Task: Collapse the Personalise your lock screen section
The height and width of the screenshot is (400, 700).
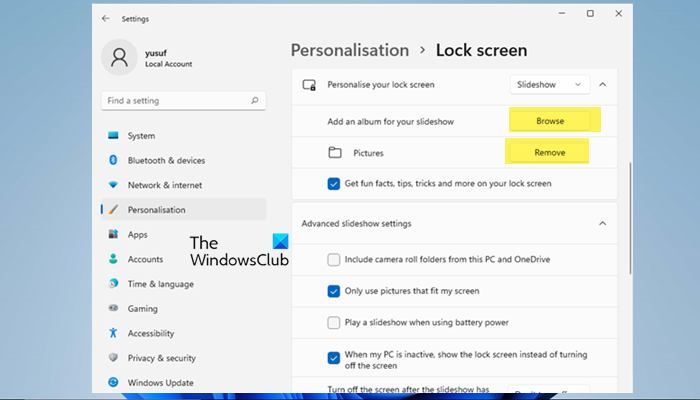Action: click(x=602, y=85)
